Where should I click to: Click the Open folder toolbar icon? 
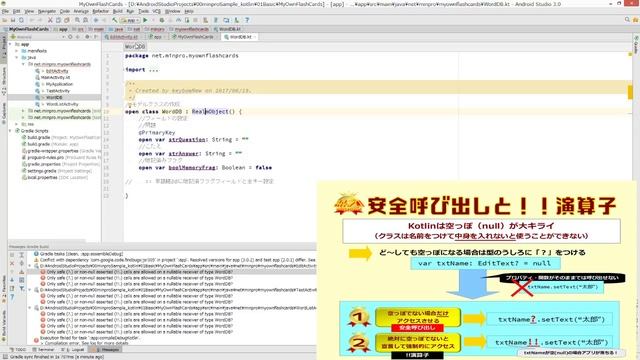coord(5,20)
